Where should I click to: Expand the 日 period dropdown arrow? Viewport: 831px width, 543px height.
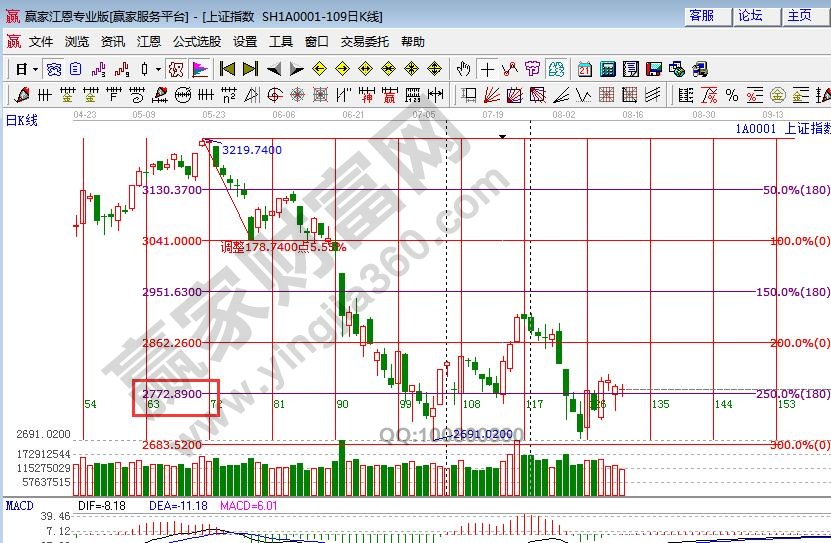pos(35,69)
